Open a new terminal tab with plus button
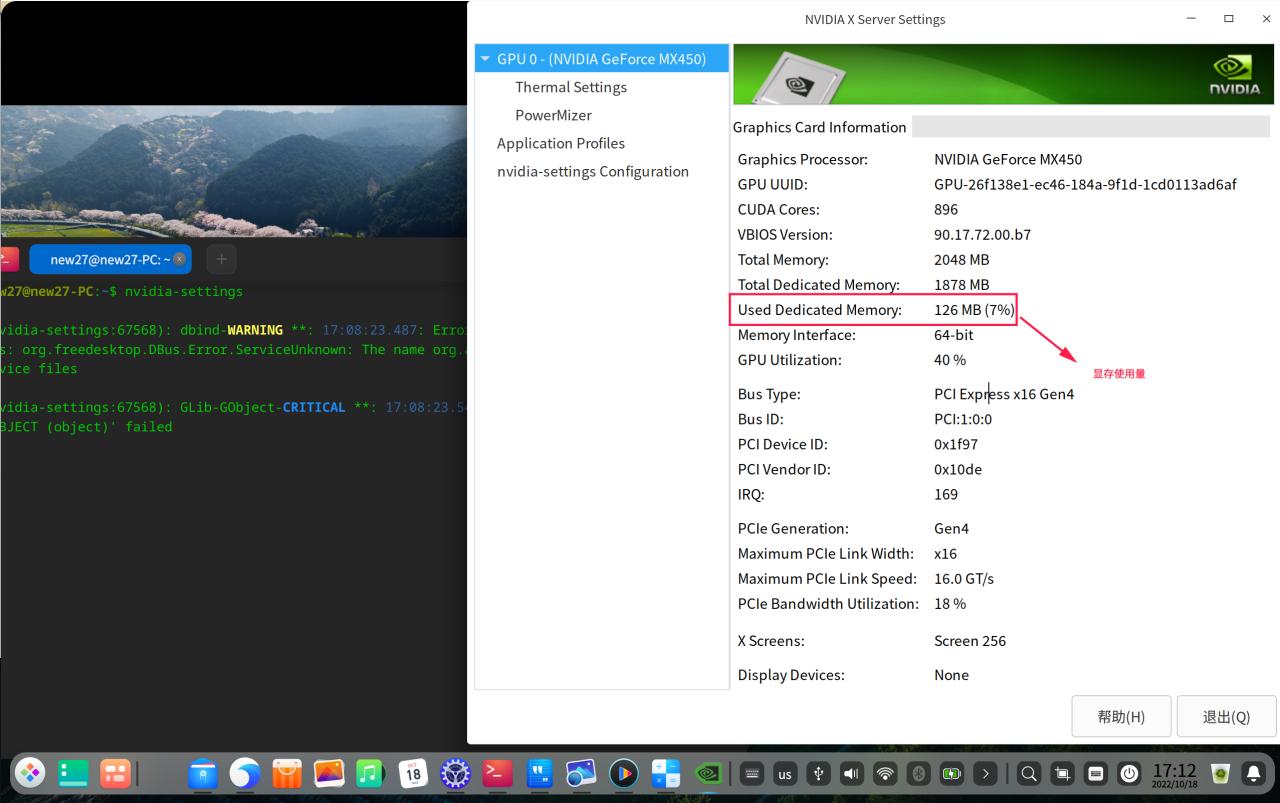The height and width of the screenshot is (803, 1280). [x=221, y=259]
